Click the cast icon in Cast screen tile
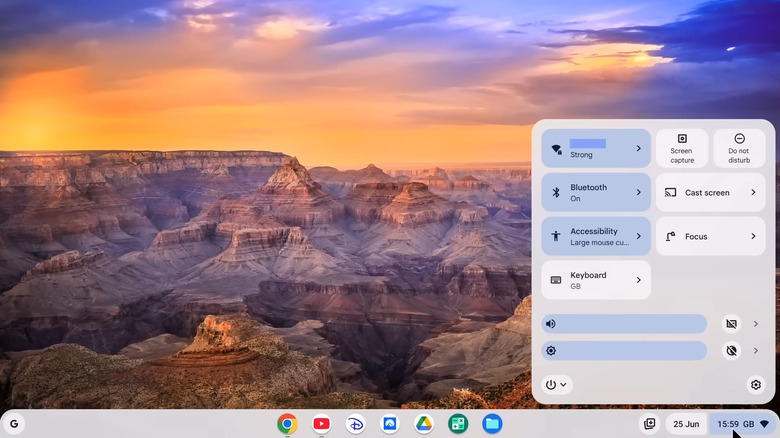780x438 pixels. 671,192
